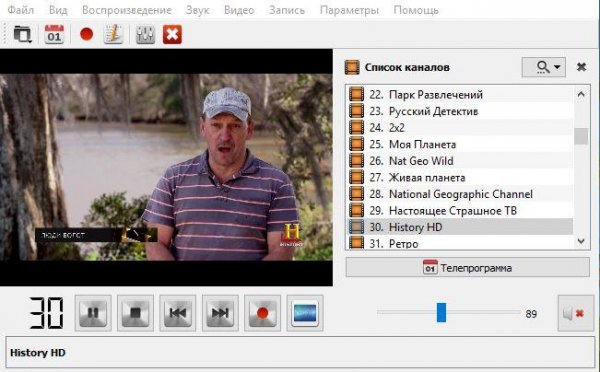Click the film icon beside Моя Планета

click(x=356, y=144)
